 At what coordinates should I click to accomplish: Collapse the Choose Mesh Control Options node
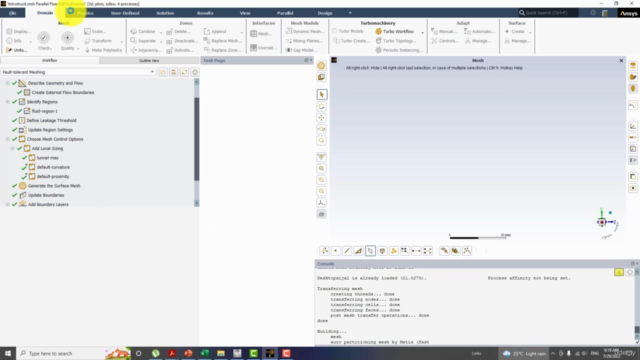coord(7,139)
